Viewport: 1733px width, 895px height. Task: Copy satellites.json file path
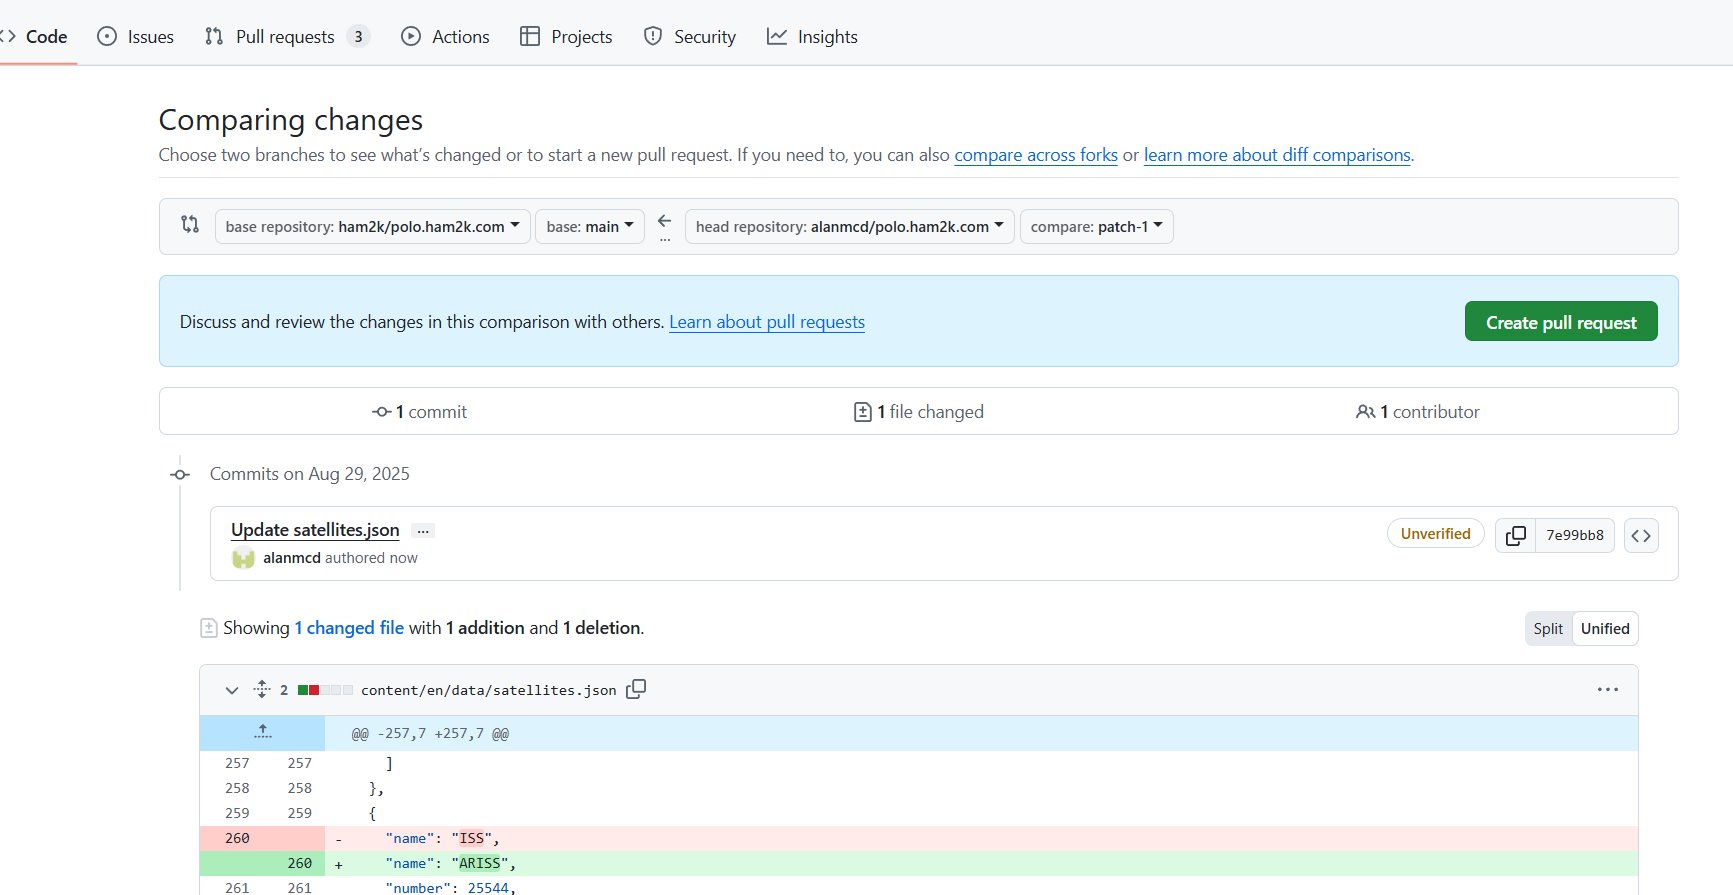pos(636,689)
